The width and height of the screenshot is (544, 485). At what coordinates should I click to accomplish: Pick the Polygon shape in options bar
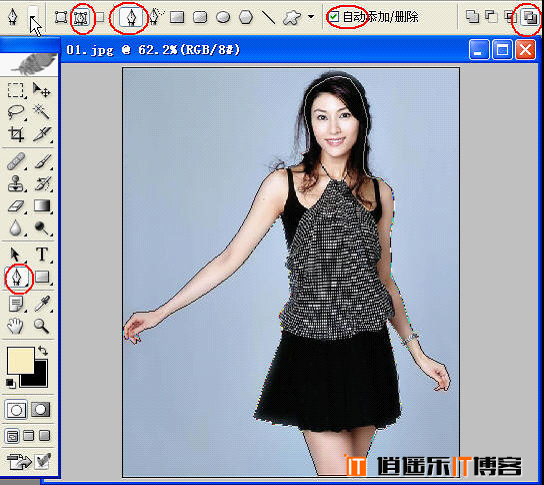click(x=246, y=17)
